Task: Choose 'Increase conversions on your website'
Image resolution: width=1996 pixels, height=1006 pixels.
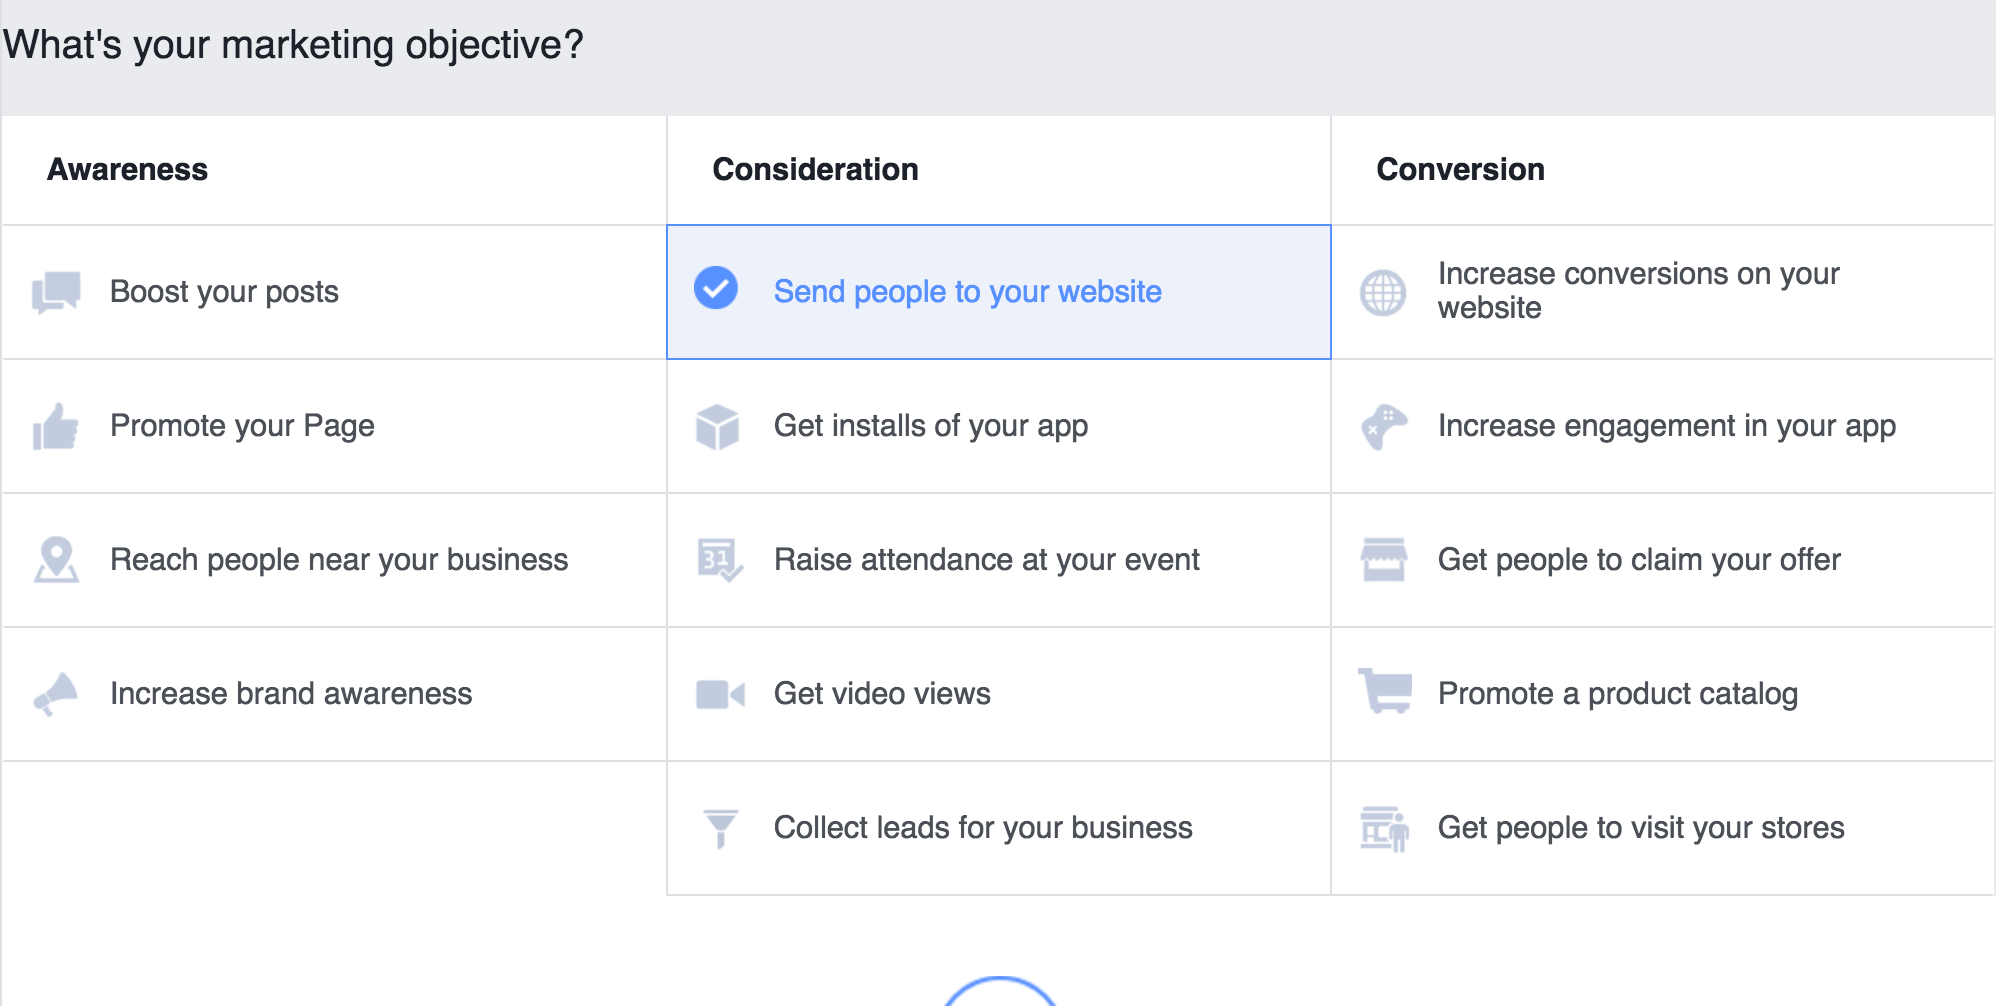Action: [x=1638, y=291]
